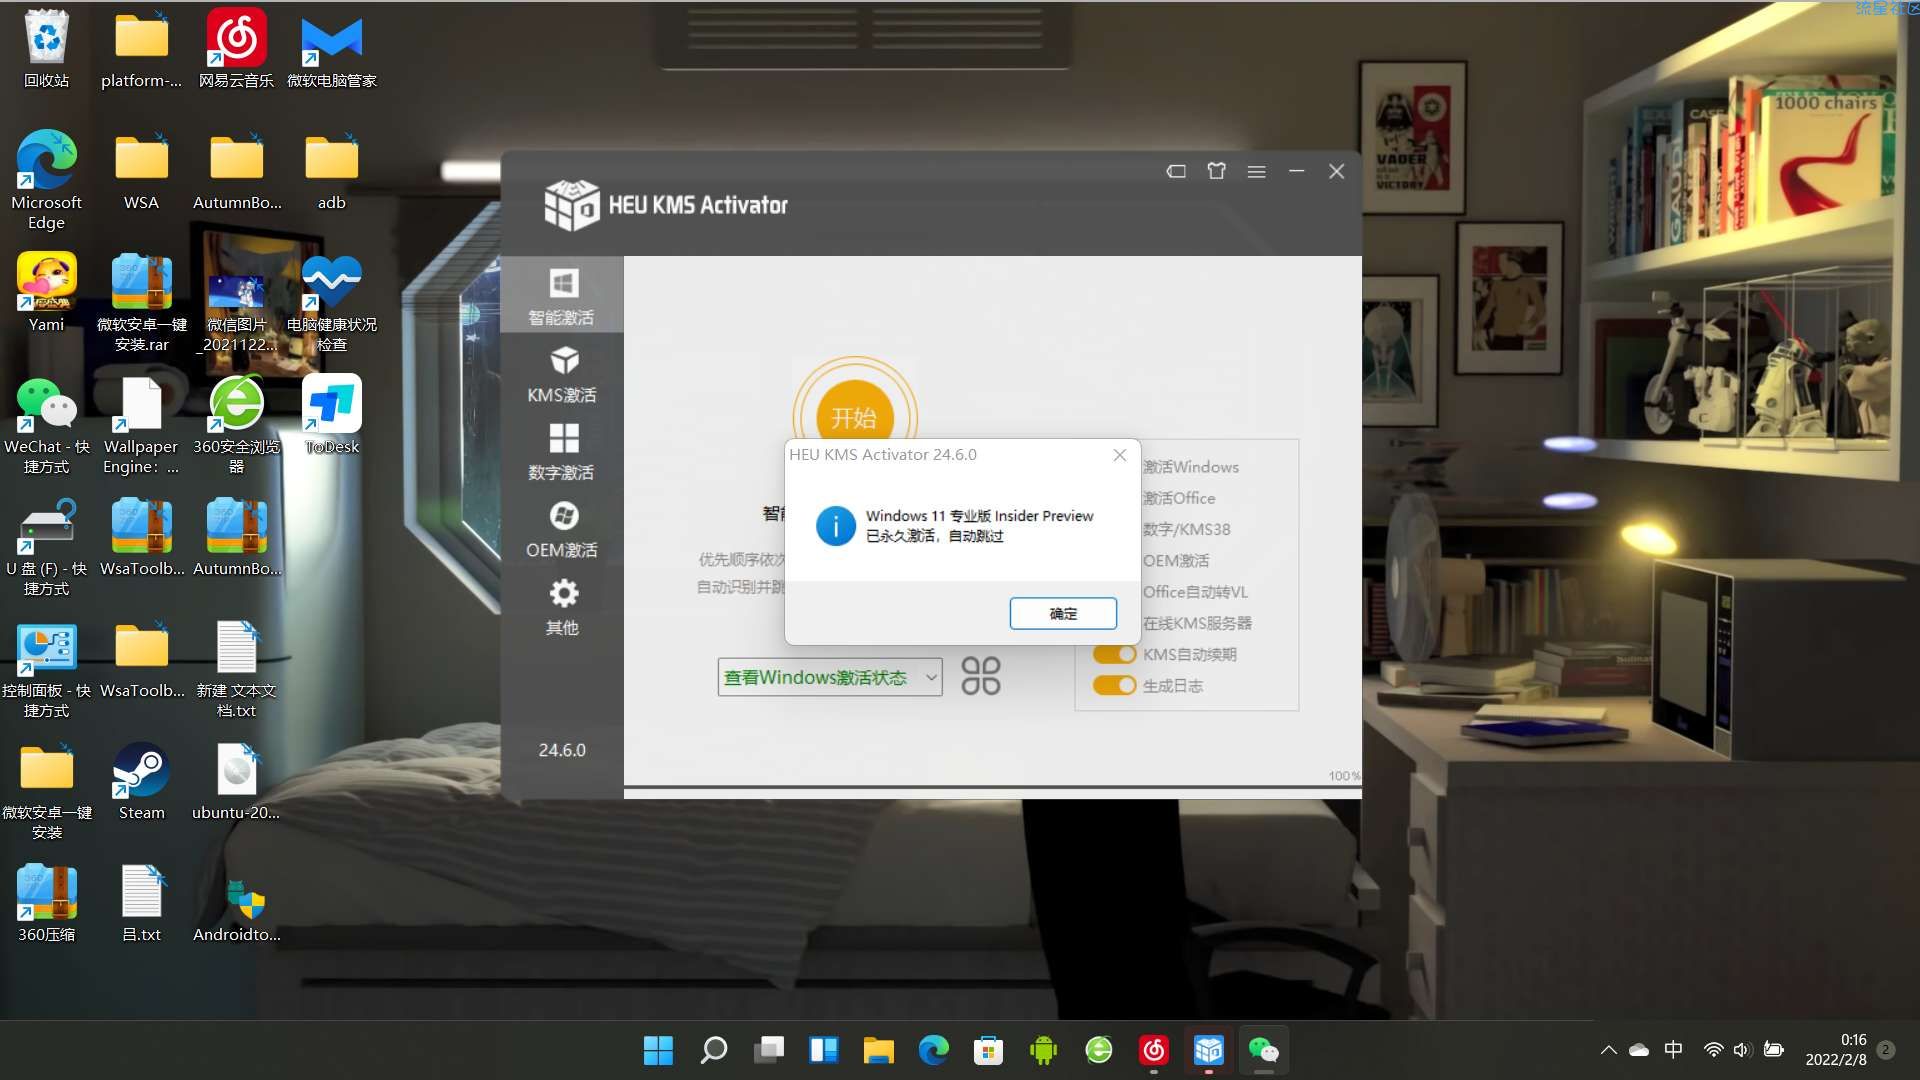The height and width of the screenshot is (1080, 1920).
Task: Click 激活Office option label
Action: point(1179,498)
